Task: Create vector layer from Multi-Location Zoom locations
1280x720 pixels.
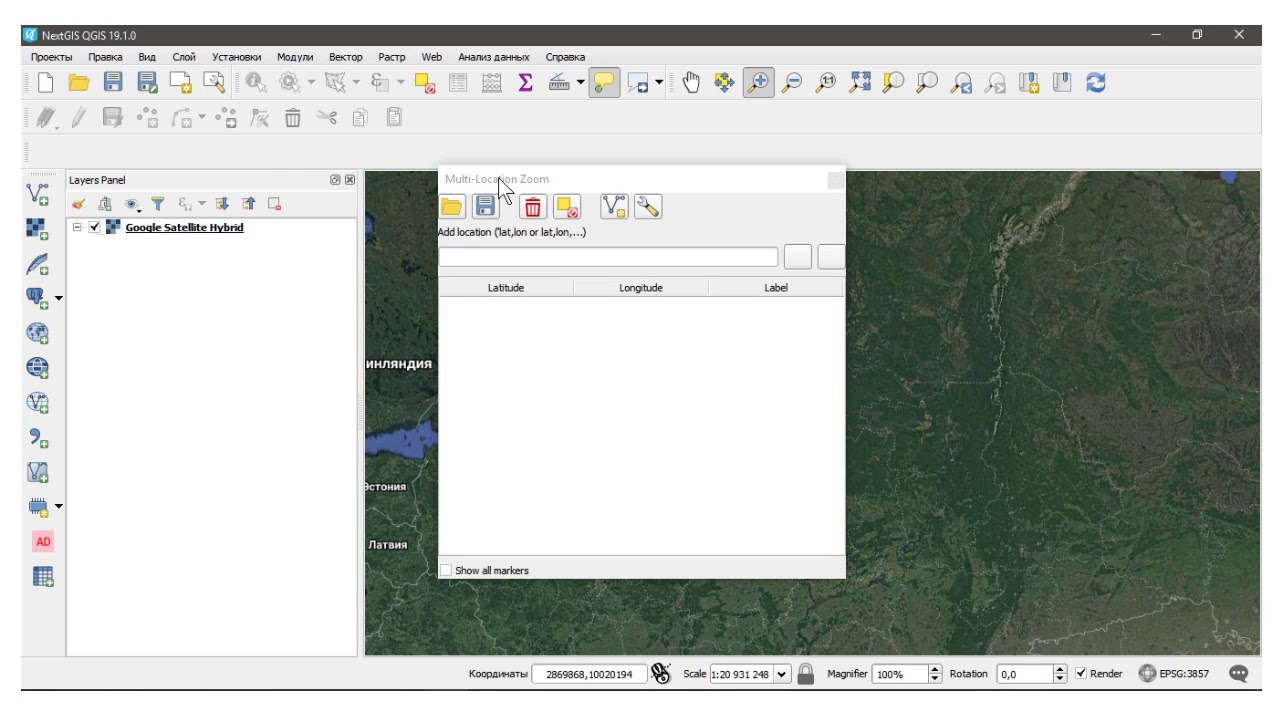Action: tap(614, 207)
